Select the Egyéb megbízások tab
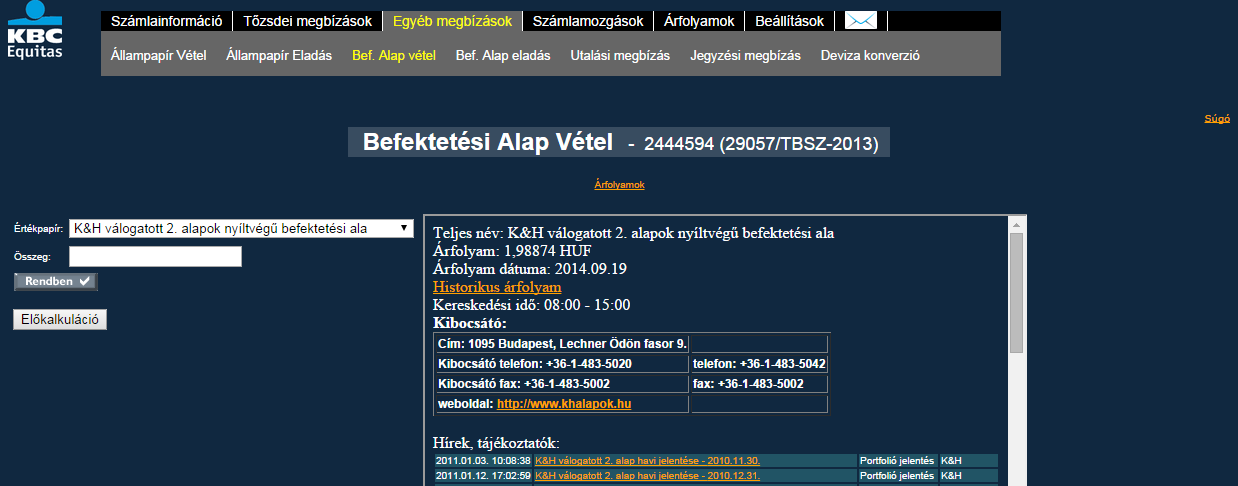The image size is (1238, 486). point(452,21)
